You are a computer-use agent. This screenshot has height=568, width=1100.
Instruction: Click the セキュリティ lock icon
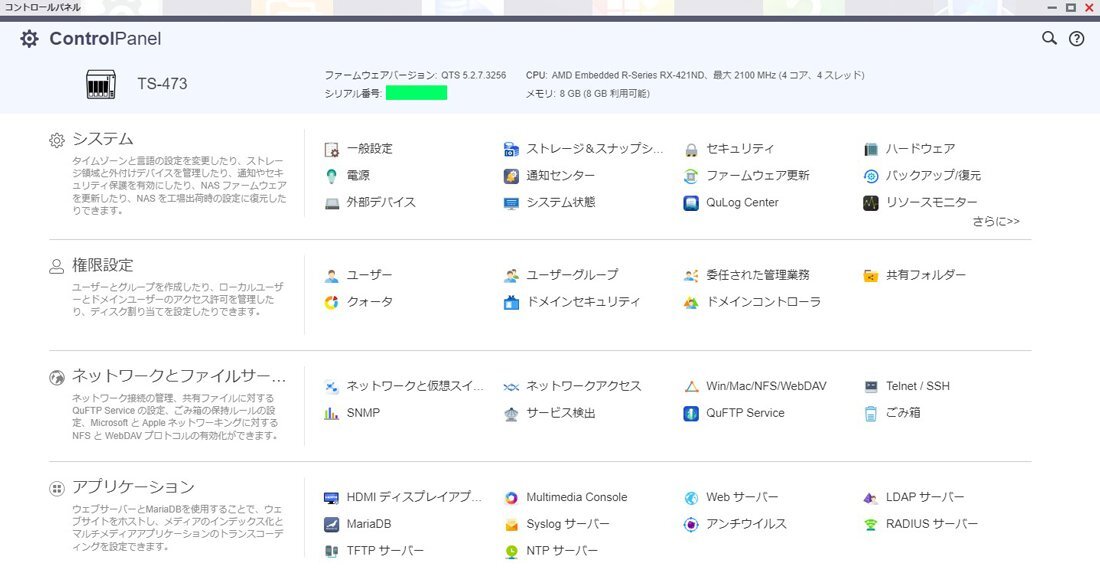pos(691,149)
